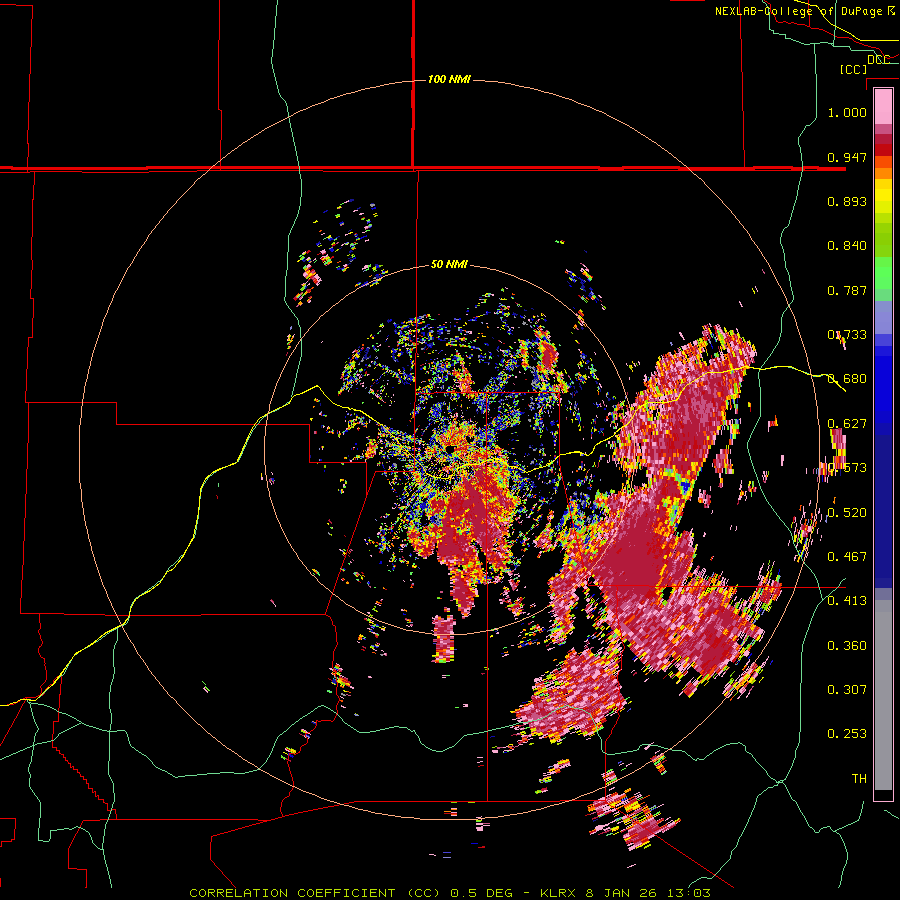Click the 0.467 legend value
The image size is (900, 900).
click(847, 557)
